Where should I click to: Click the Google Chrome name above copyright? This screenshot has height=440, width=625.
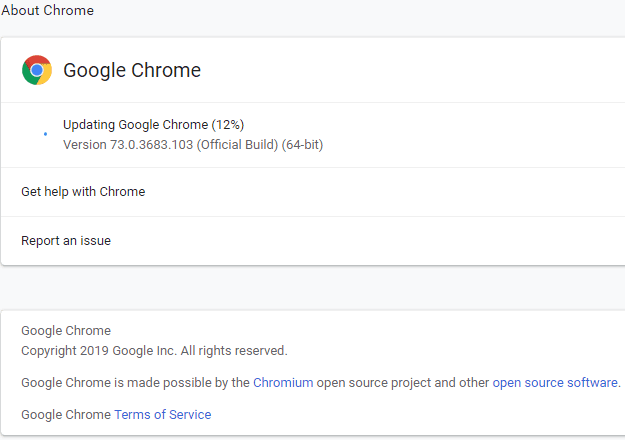[x=66, y=330]
